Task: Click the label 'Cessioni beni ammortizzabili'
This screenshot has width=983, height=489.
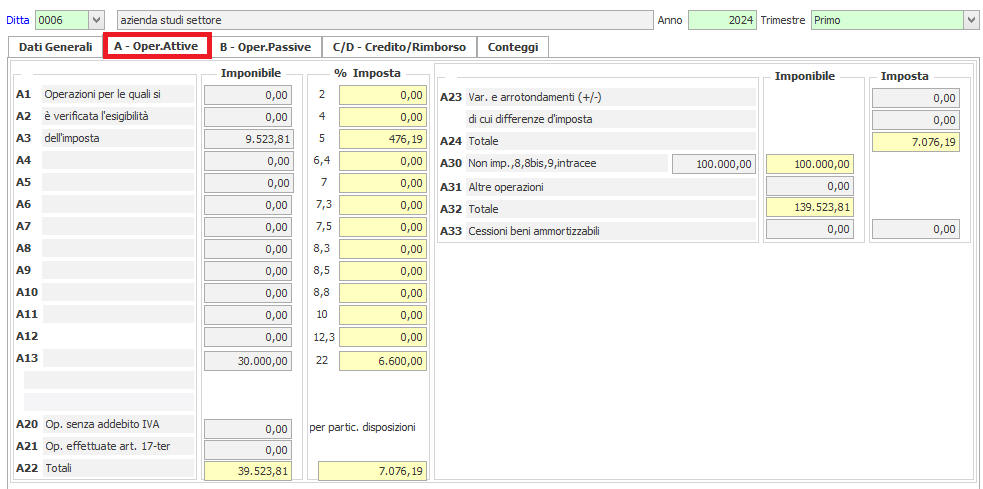Action: coord(534,231)
